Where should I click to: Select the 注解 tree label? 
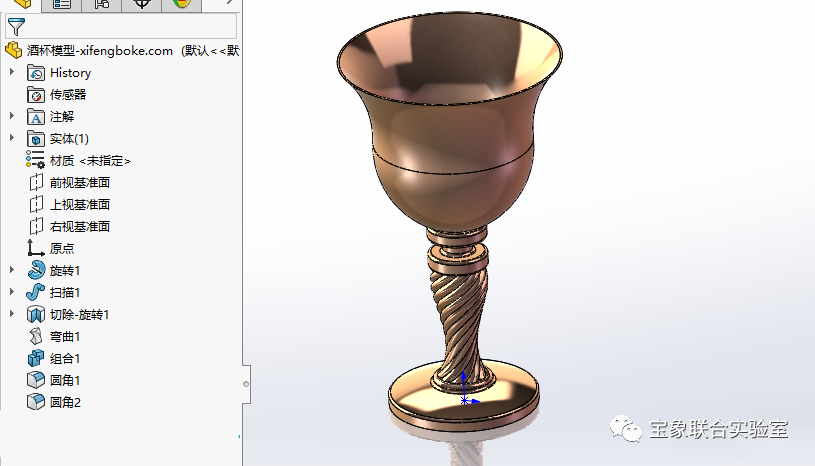62,117
